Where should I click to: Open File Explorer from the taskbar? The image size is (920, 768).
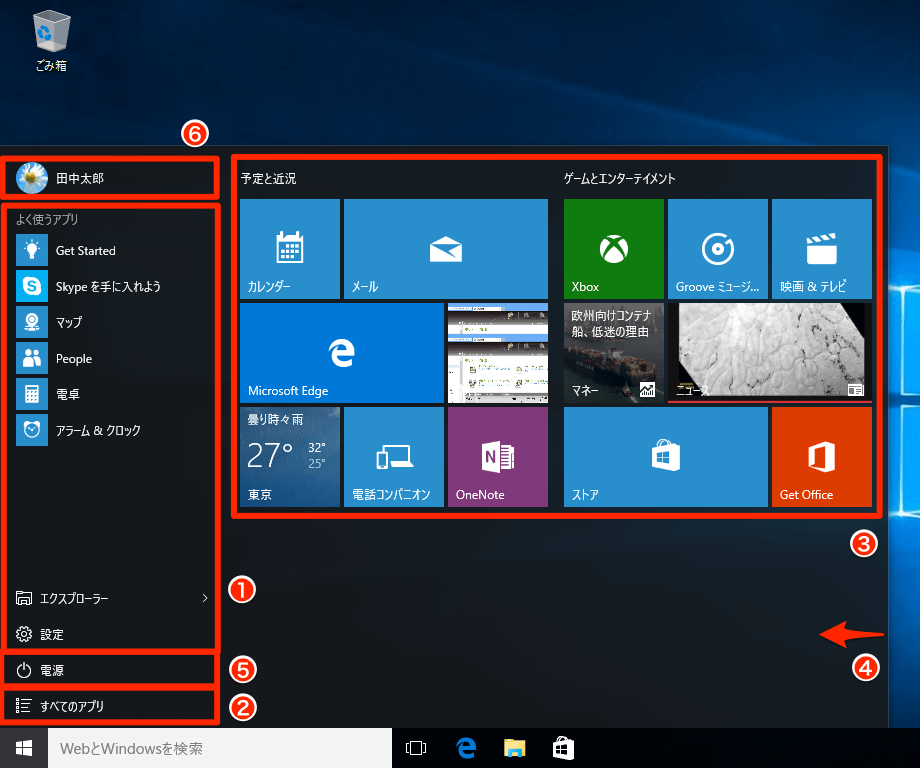pyautogui.click(x=515, y=748)
